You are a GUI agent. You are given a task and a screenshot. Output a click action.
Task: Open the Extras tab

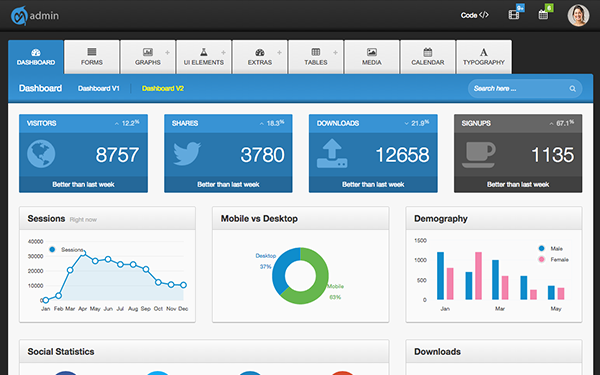pyautogui.click(x=260, y=57)
